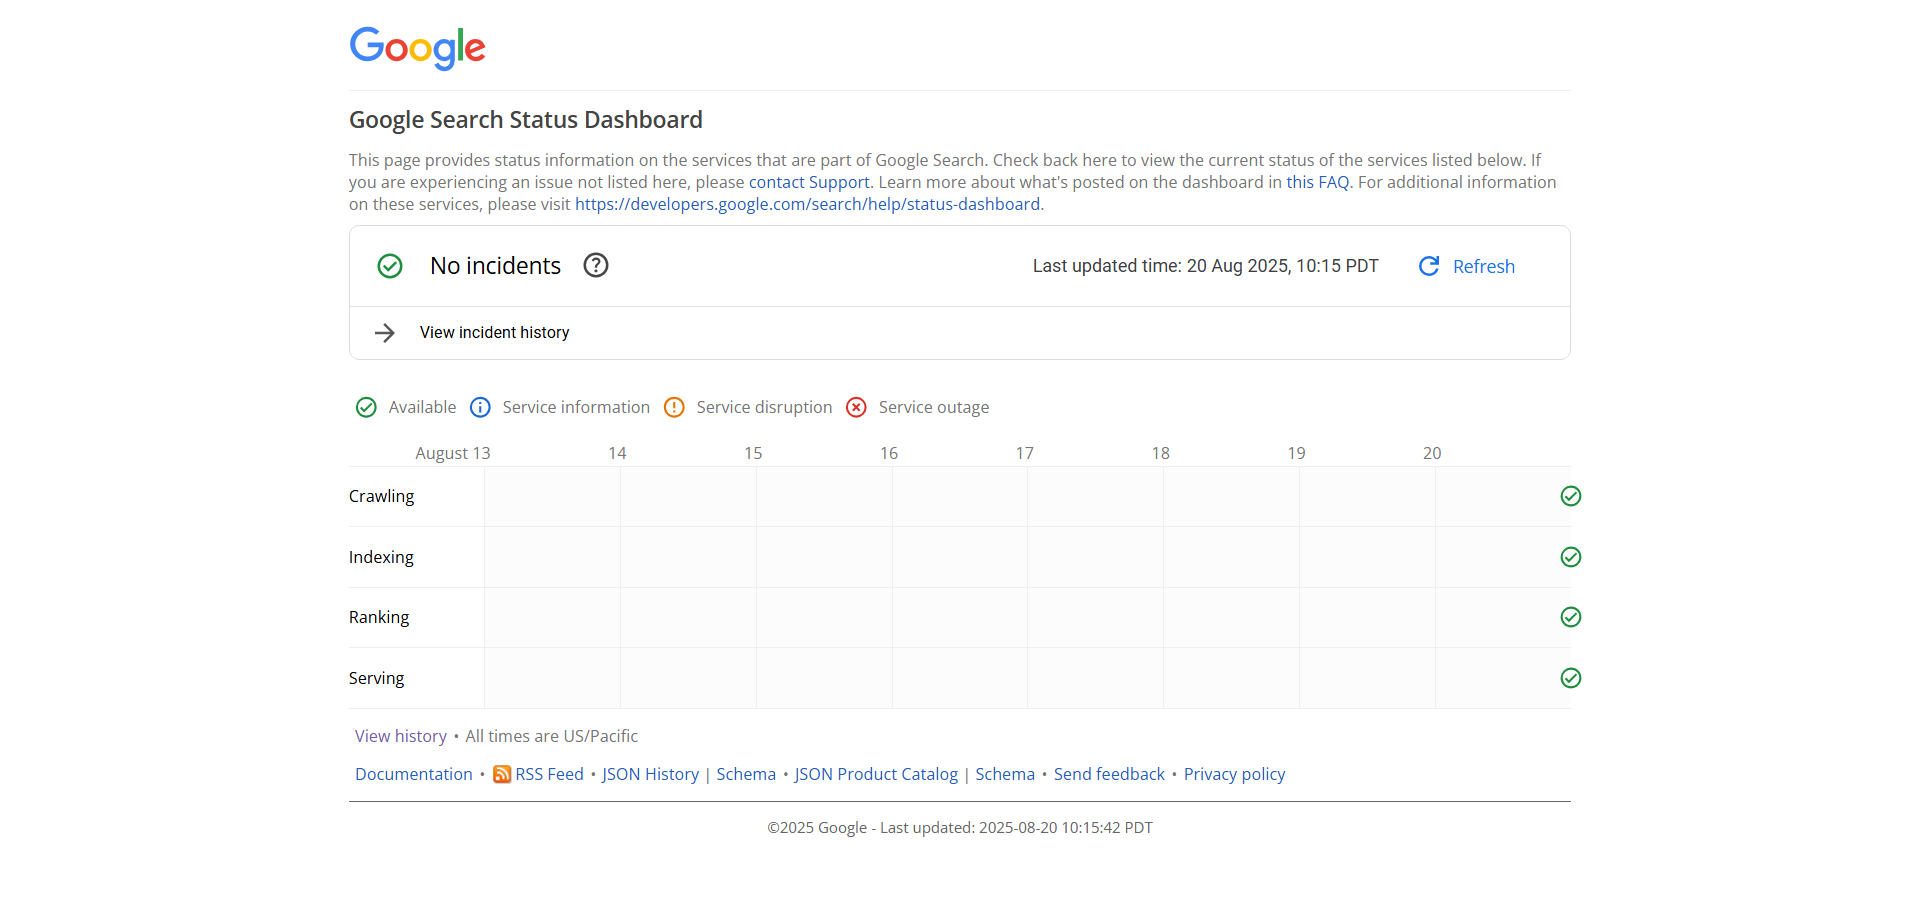The height and width of the screenshot is (922, 1920).
Task: Click the Service disruption legend icon
Action: pos(674,407)
